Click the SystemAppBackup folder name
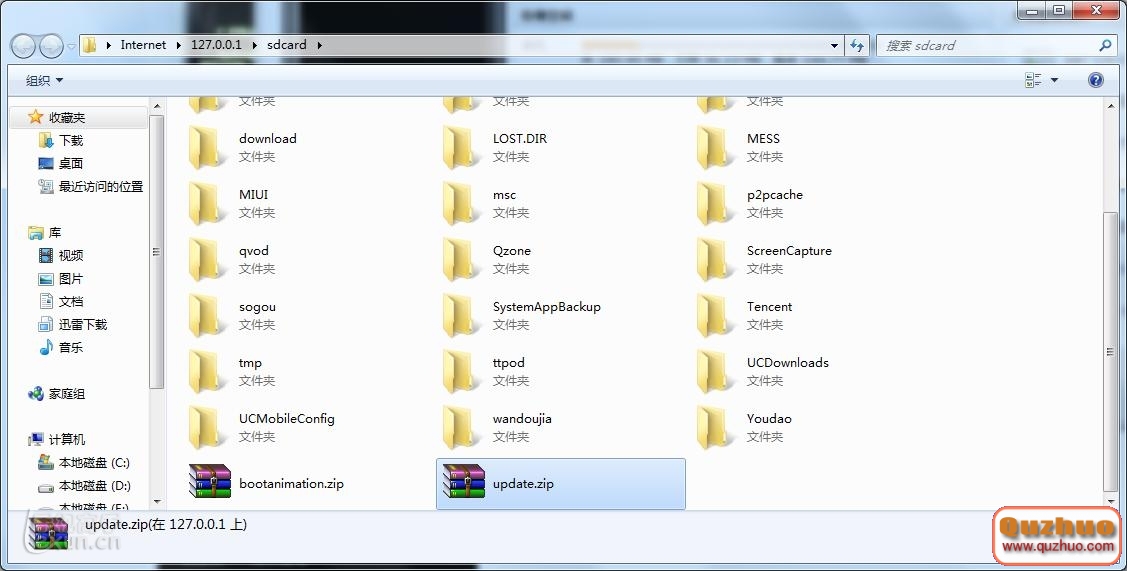 click(x=546, y=306)
